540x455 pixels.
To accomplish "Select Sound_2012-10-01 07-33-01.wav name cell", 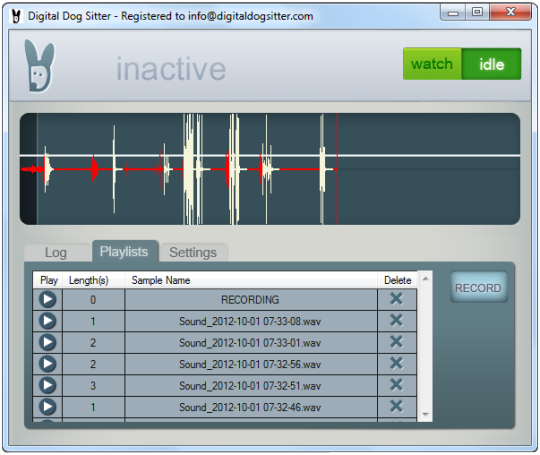I will (x=251, y=342).
